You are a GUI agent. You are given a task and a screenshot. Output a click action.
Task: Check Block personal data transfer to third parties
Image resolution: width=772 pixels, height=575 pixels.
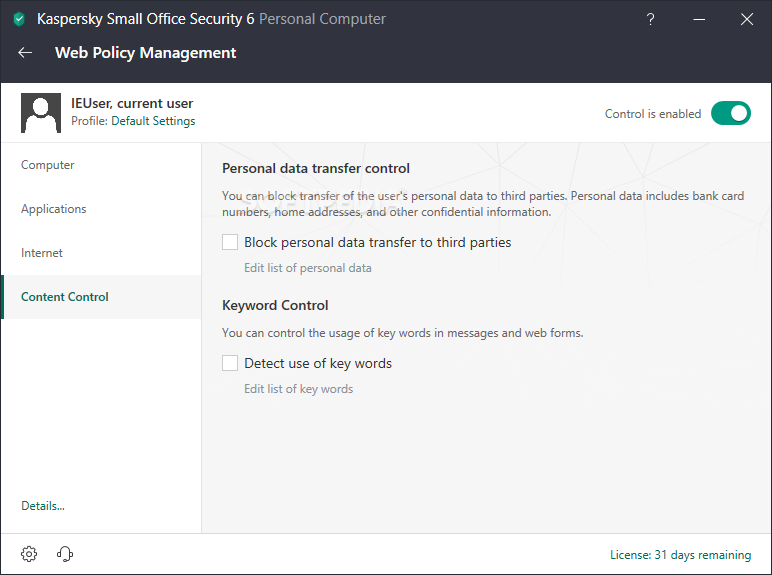(x=230, y=242)
